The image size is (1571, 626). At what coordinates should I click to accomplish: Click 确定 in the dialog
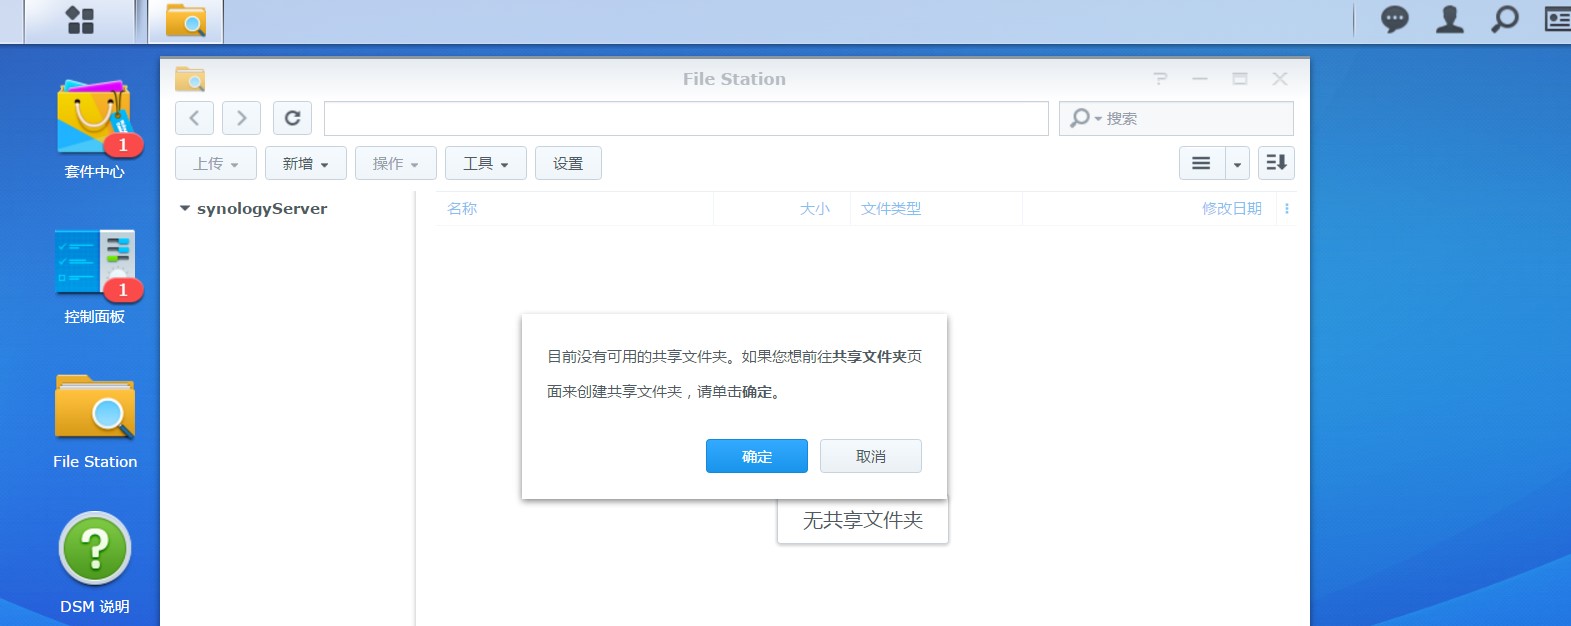coord(757,456)
